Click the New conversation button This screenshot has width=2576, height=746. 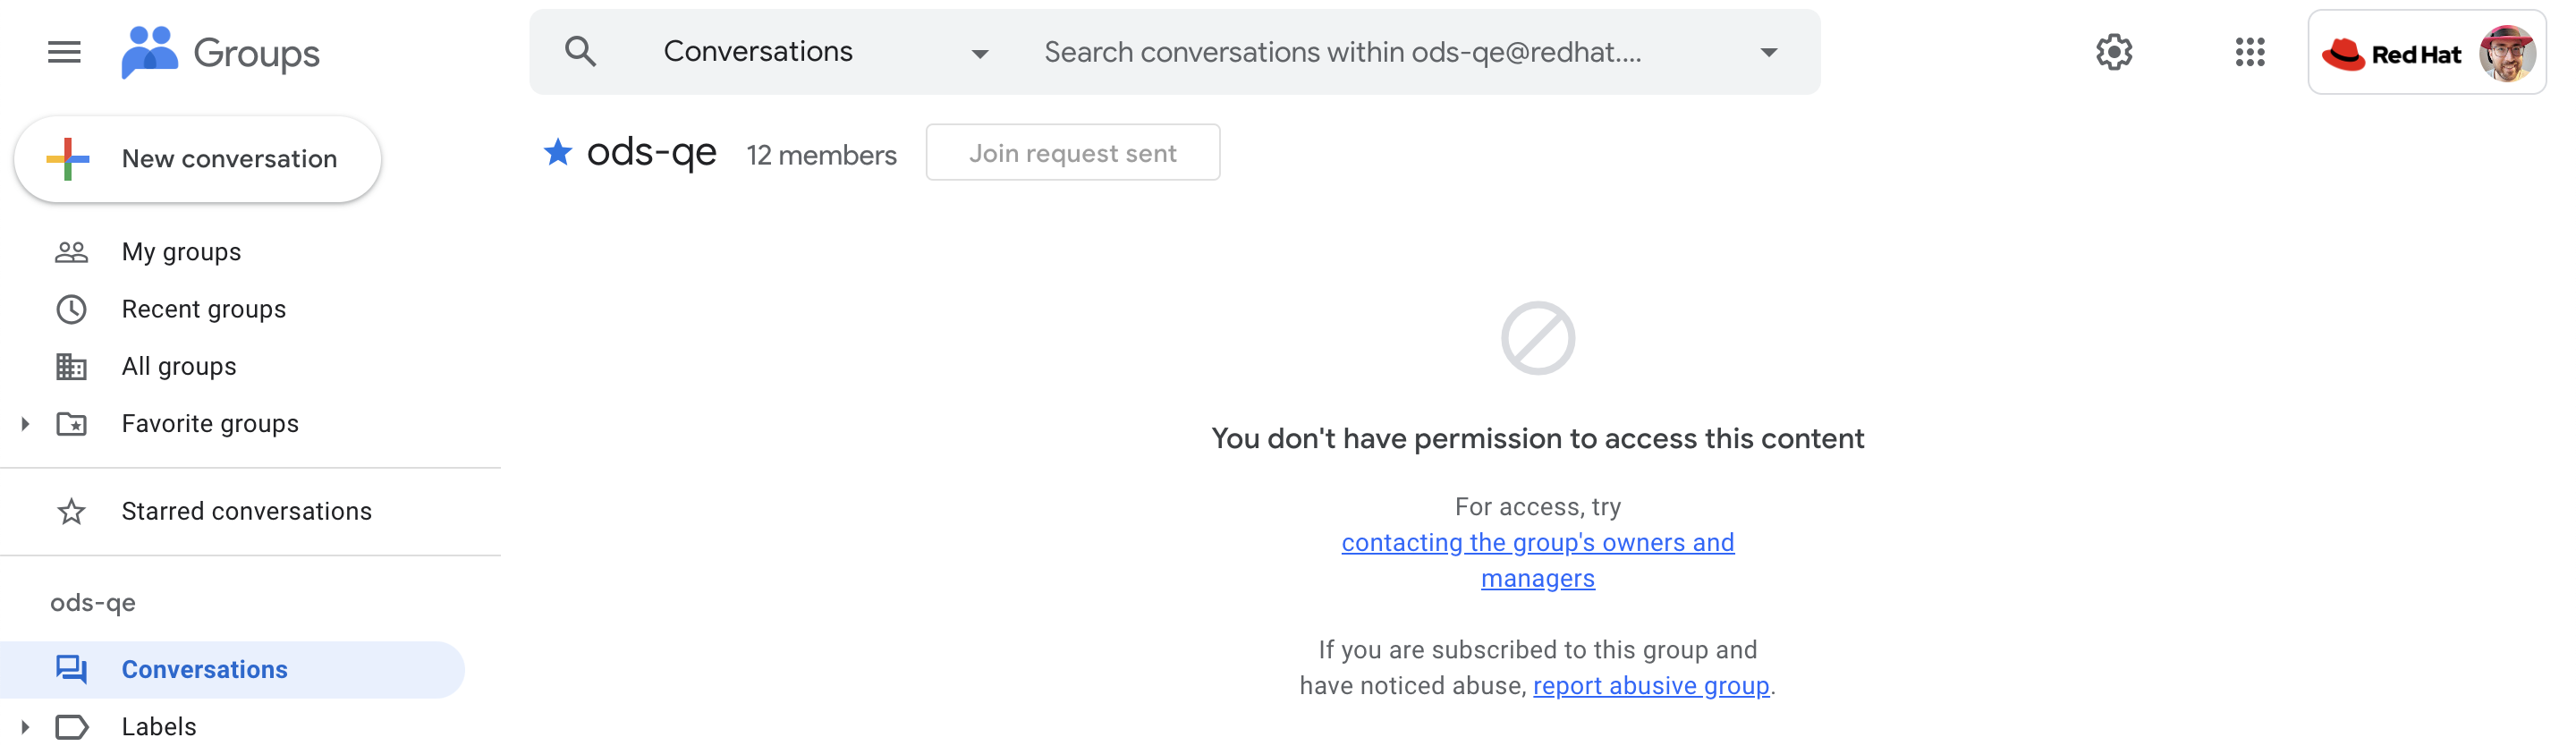point(198,159)
